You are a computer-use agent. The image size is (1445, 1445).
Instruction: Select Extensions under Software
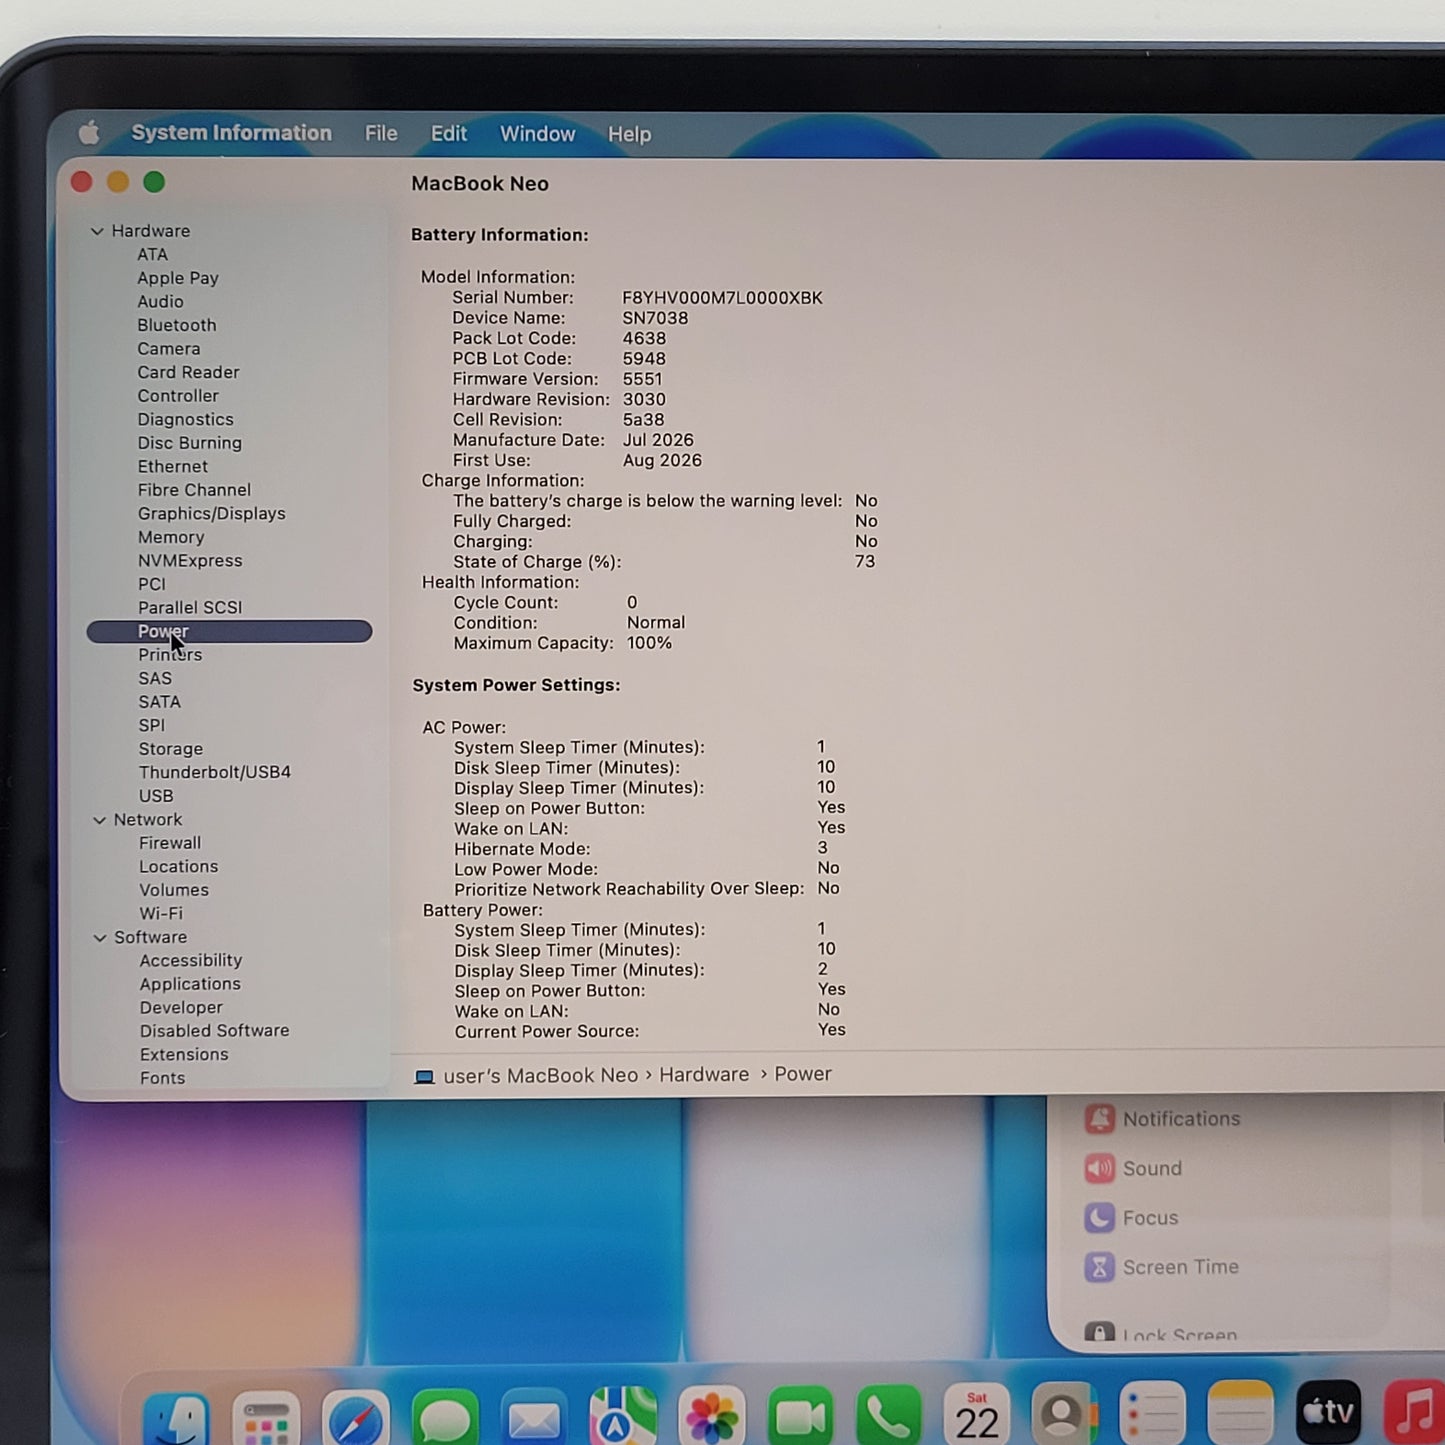(x=184, y=1054)
